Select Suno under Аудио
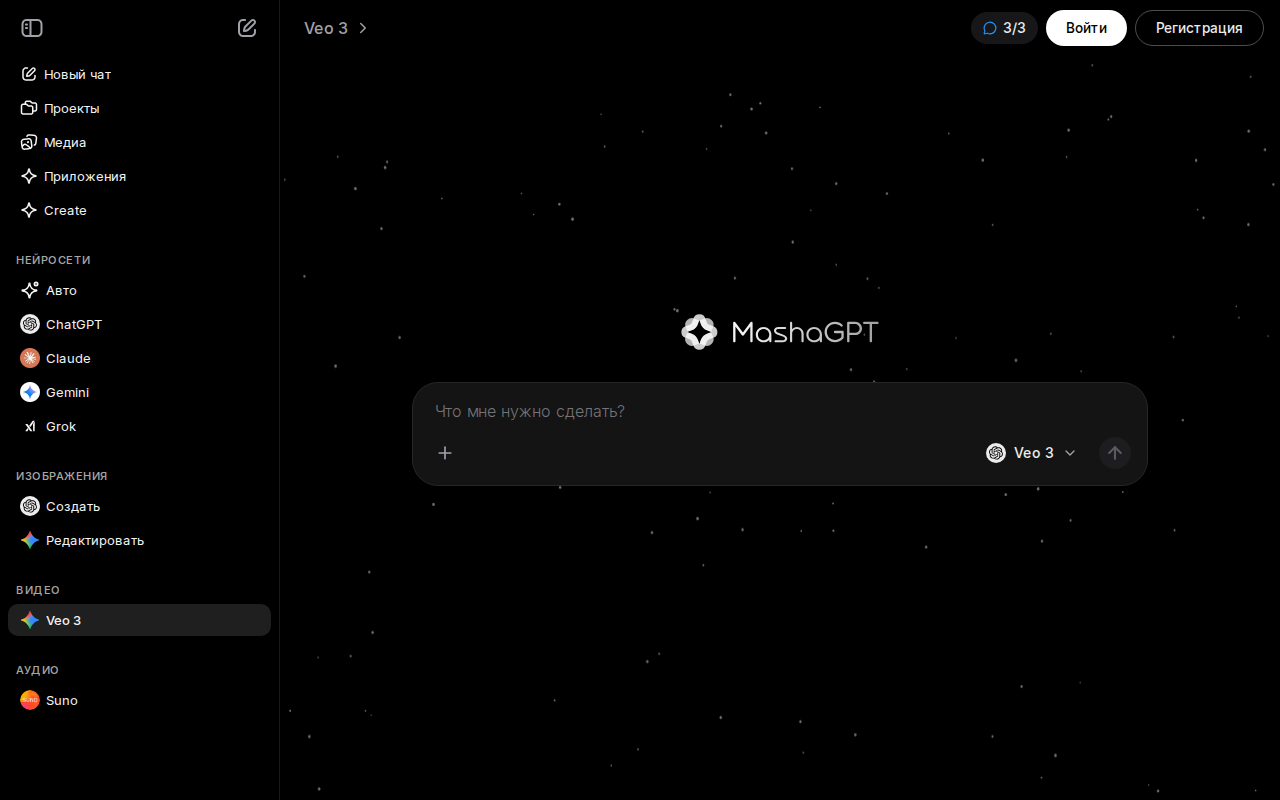Screen dimensions: 1280x800 tap(139, 700)
